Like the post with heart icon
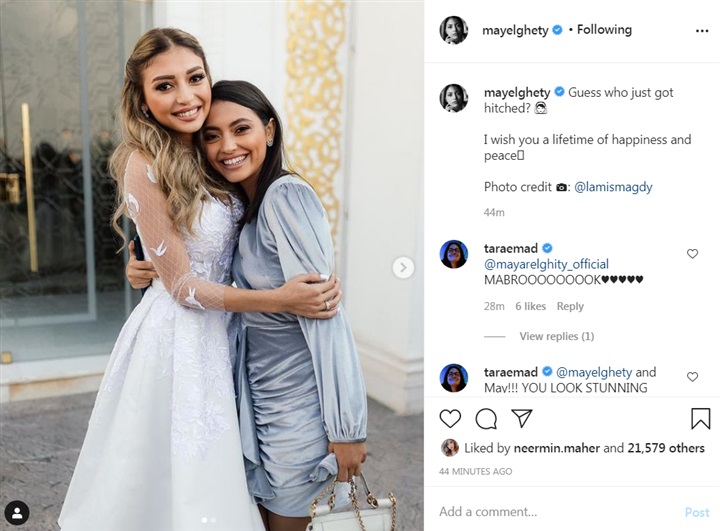This screenshot has width=720, height=531. [450, 418]
